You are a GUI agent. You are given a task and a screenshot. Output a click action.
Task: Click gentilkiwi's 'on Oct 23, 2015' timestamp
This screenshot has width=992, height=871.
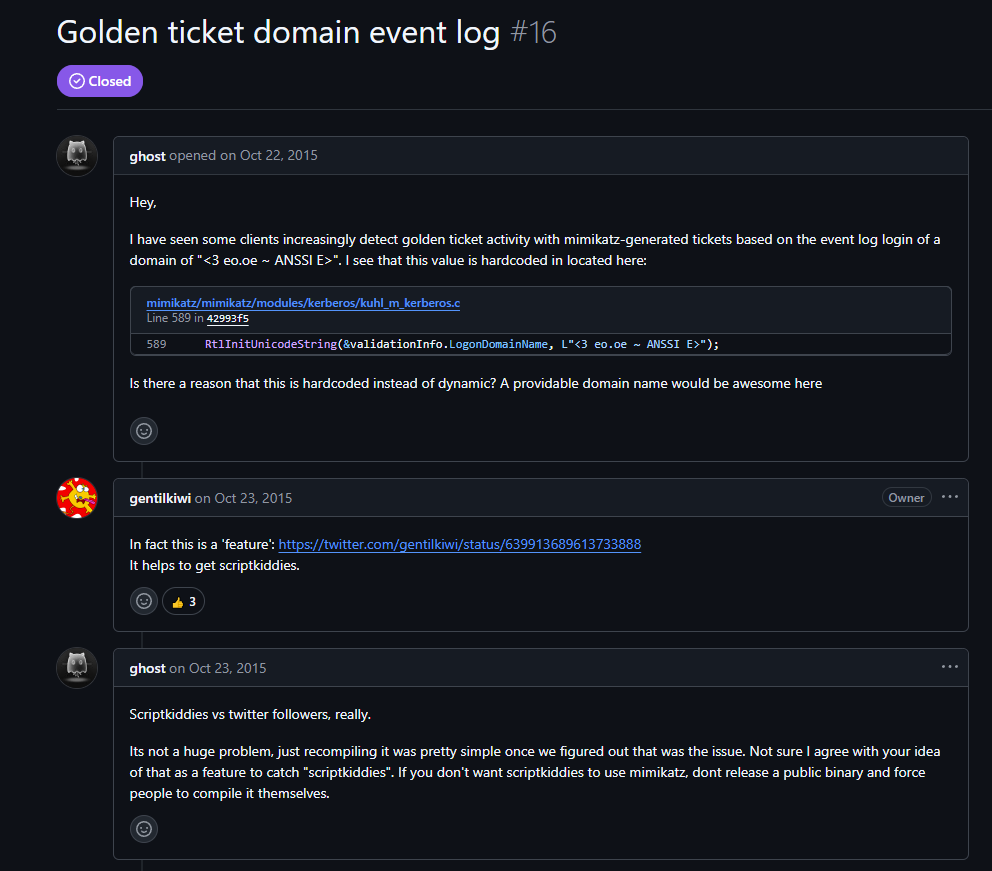point(244,498)
